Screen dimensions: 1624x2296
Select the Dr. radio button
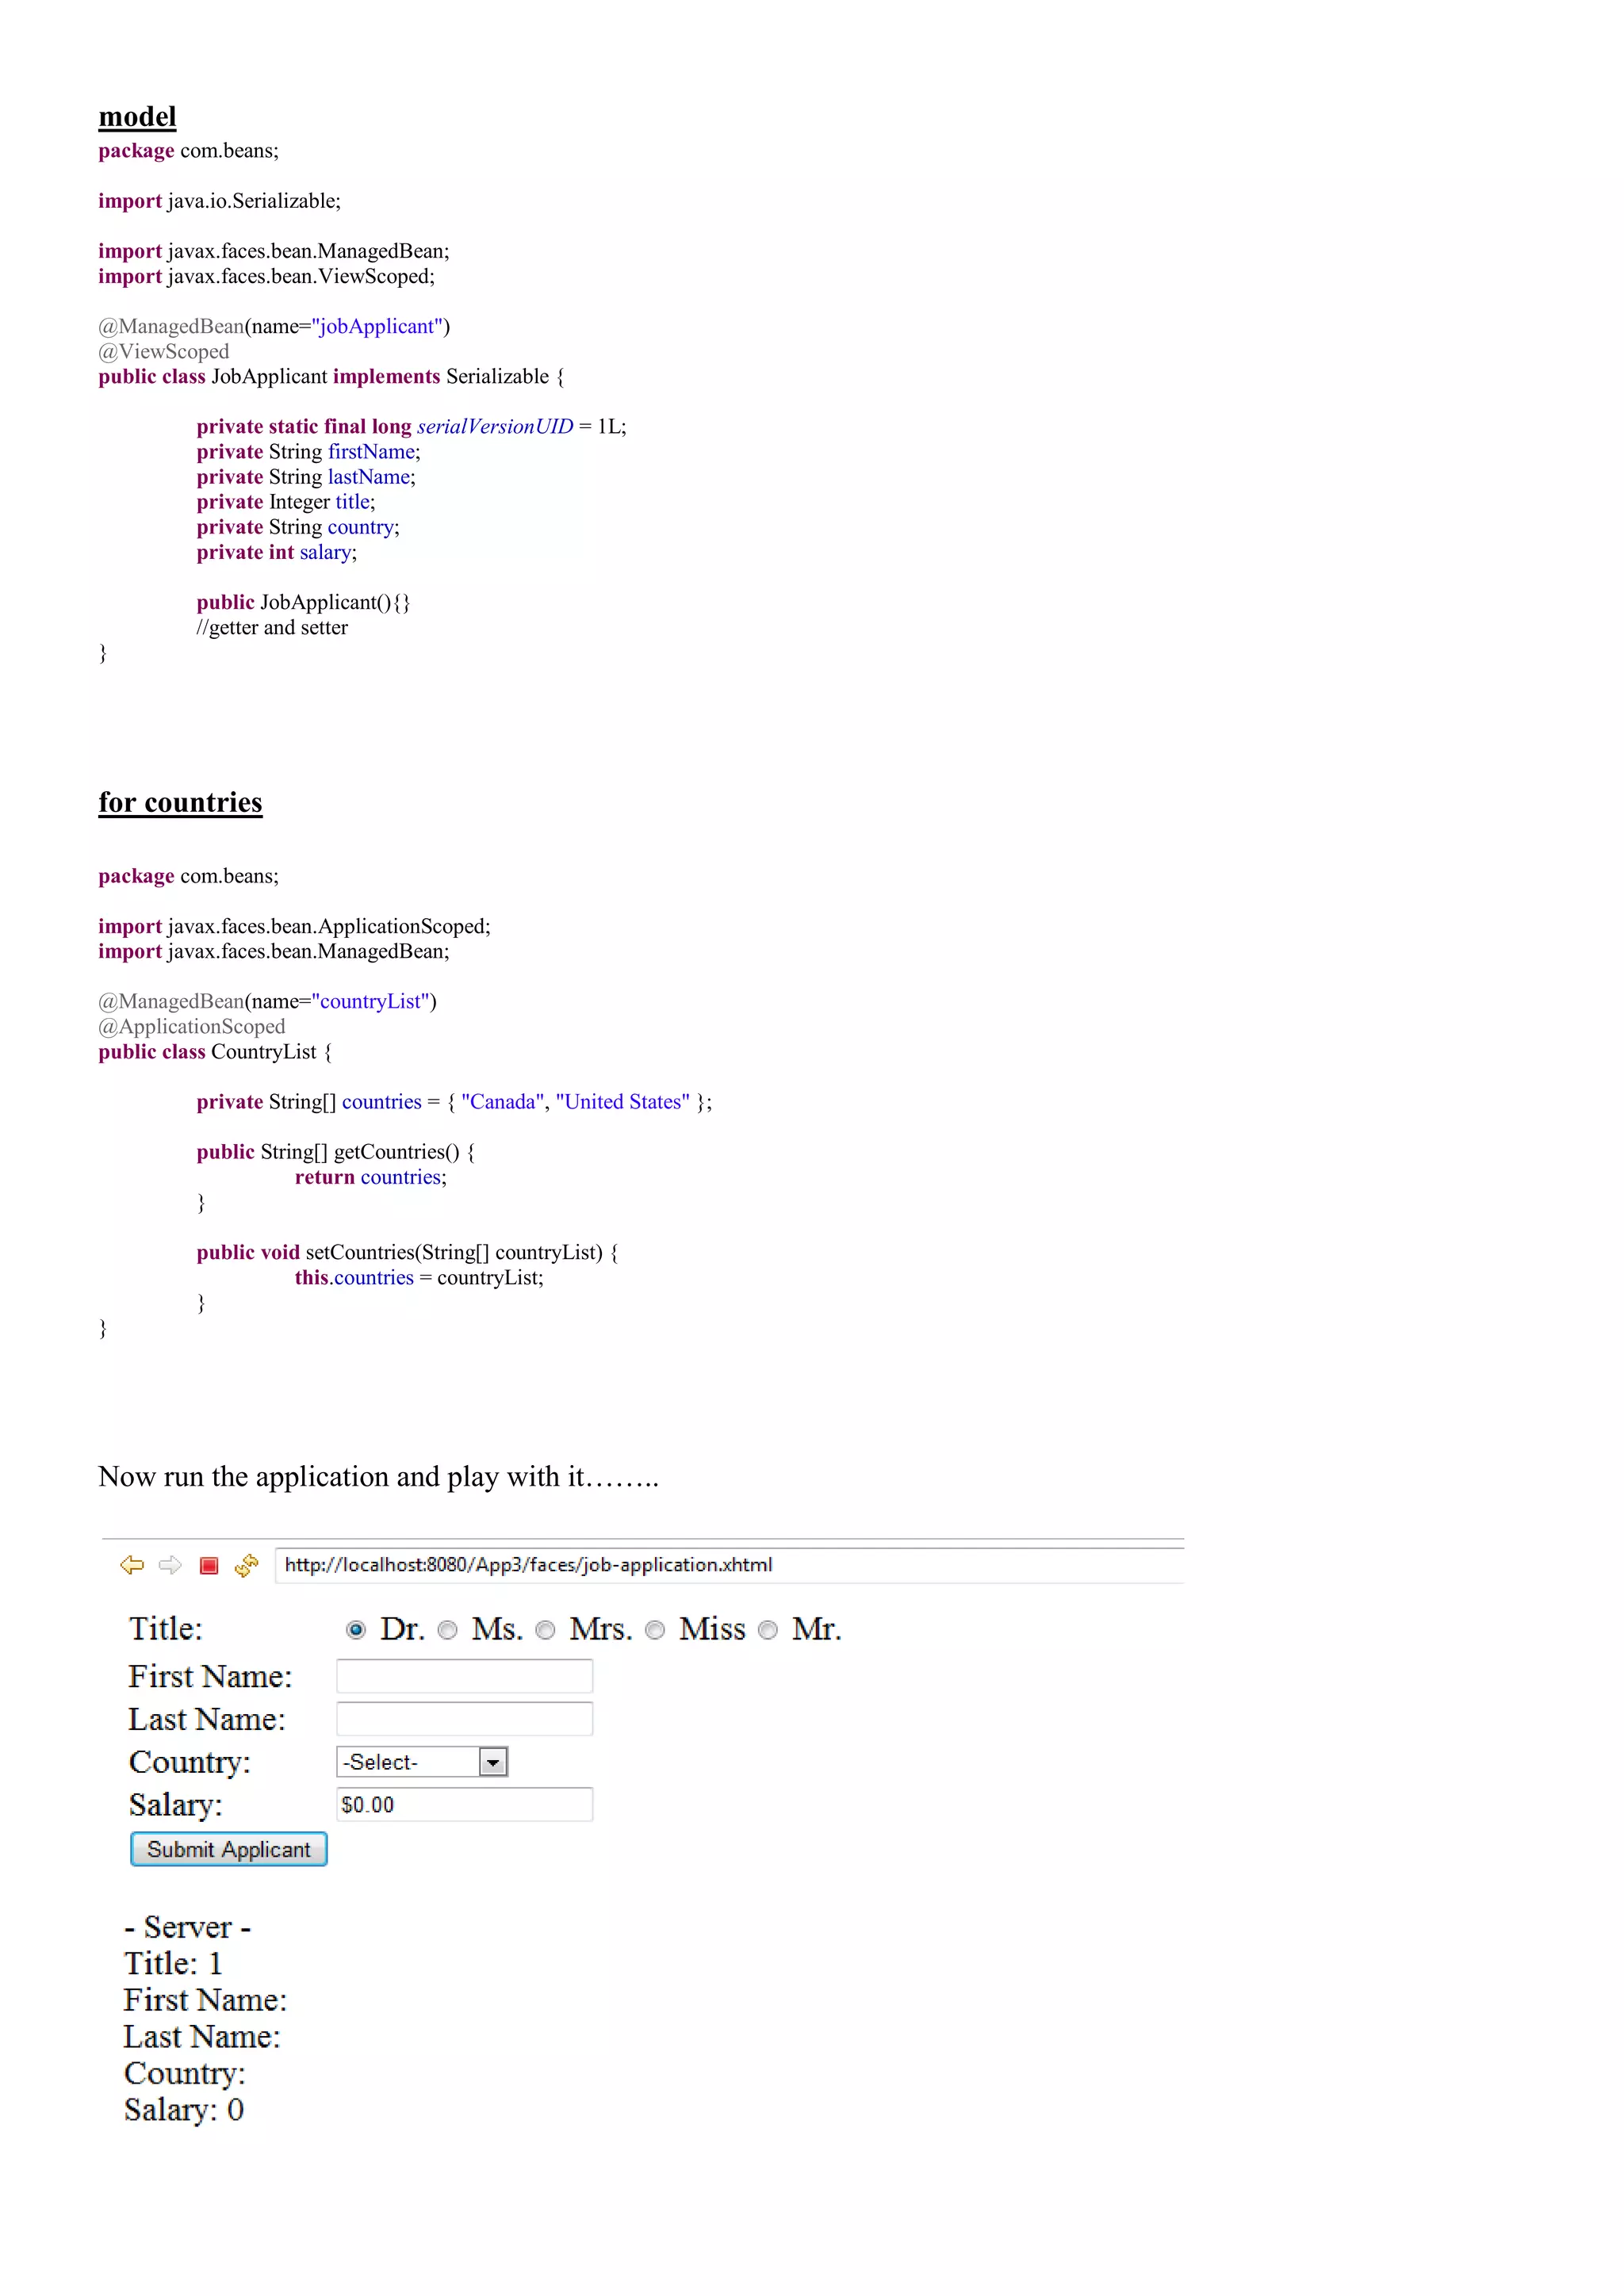click(x=356, y=1630)
